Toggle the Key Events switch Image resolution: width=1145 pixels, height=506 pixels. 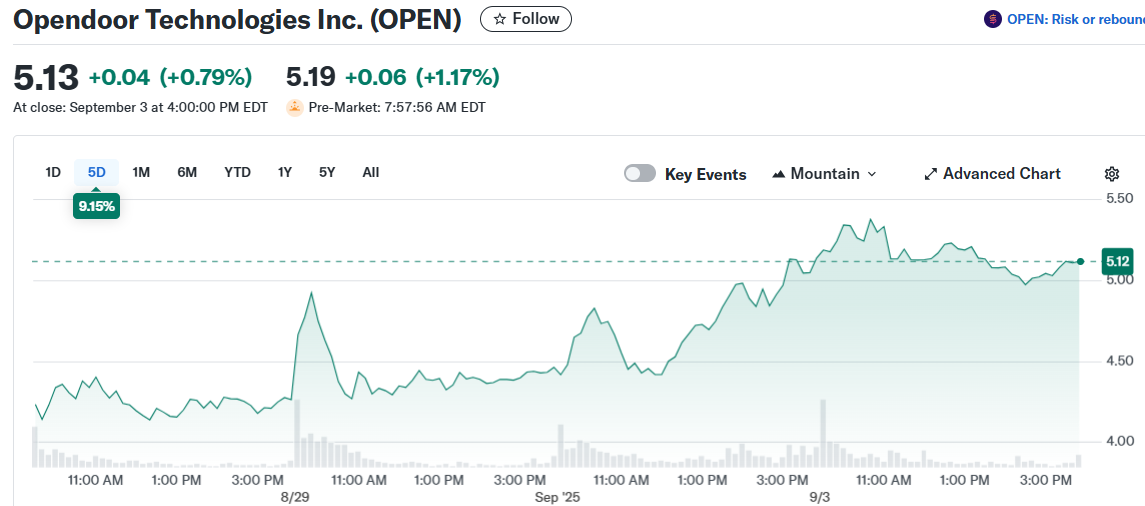tap(640, 174)
